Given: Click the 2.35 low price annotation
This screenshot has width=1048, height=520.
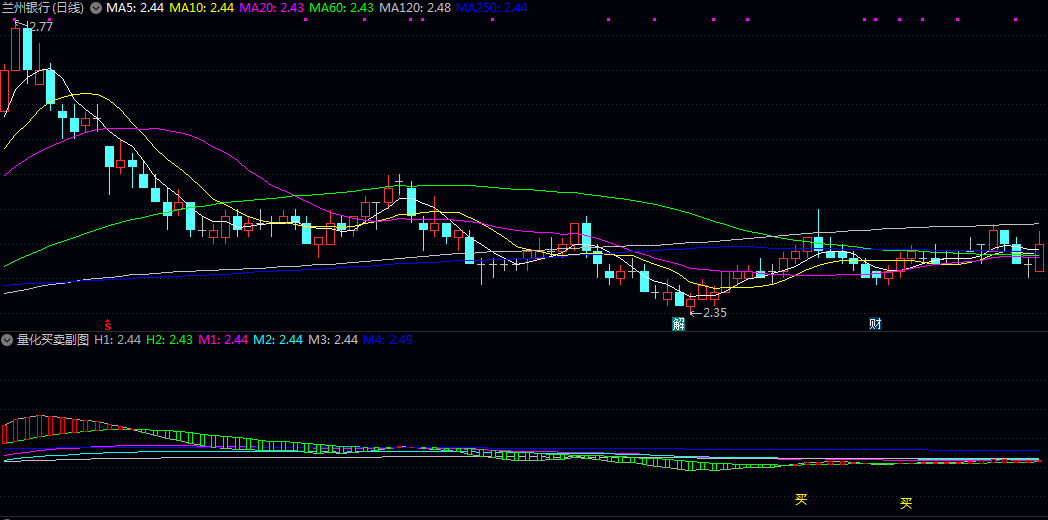Looking at the screenshot, I should (x=712, y=312).
